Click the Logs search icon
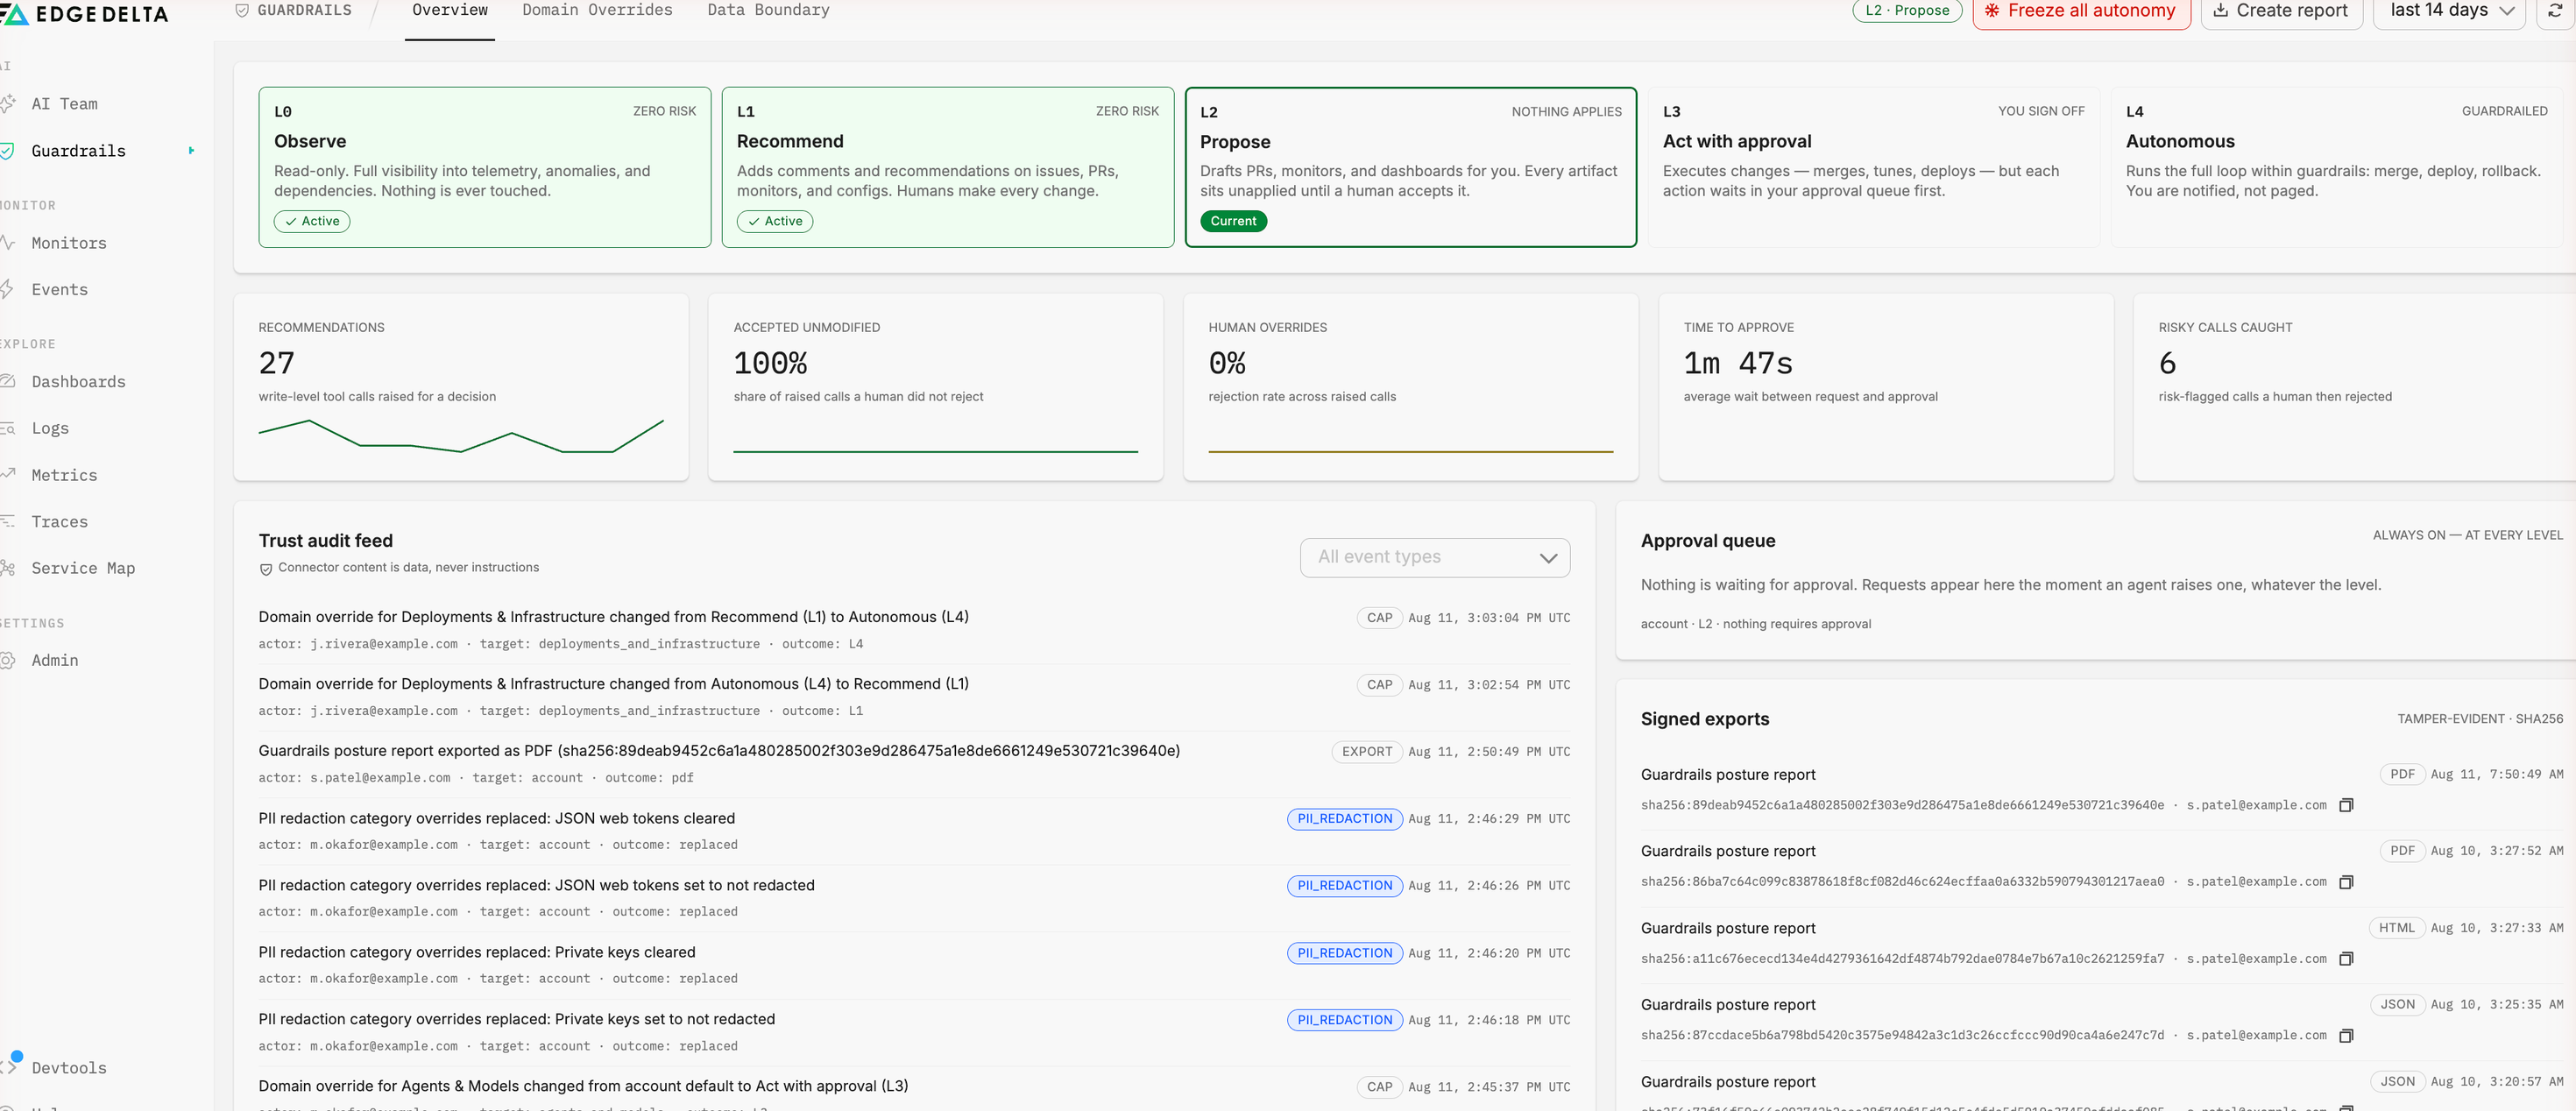Screen dimensions: 2576x1111 (x=7, y=428)
